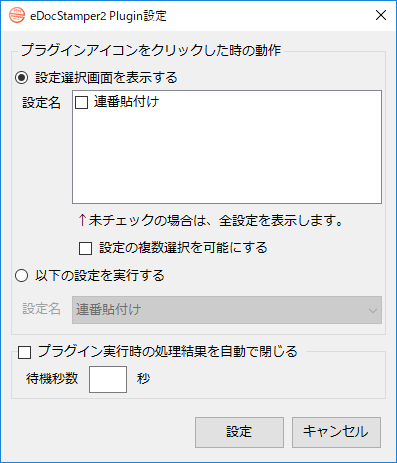The width and height of the screenshot is (397, 463).
Task: Click the 待機秒数 label
Action: coord(52,379)
